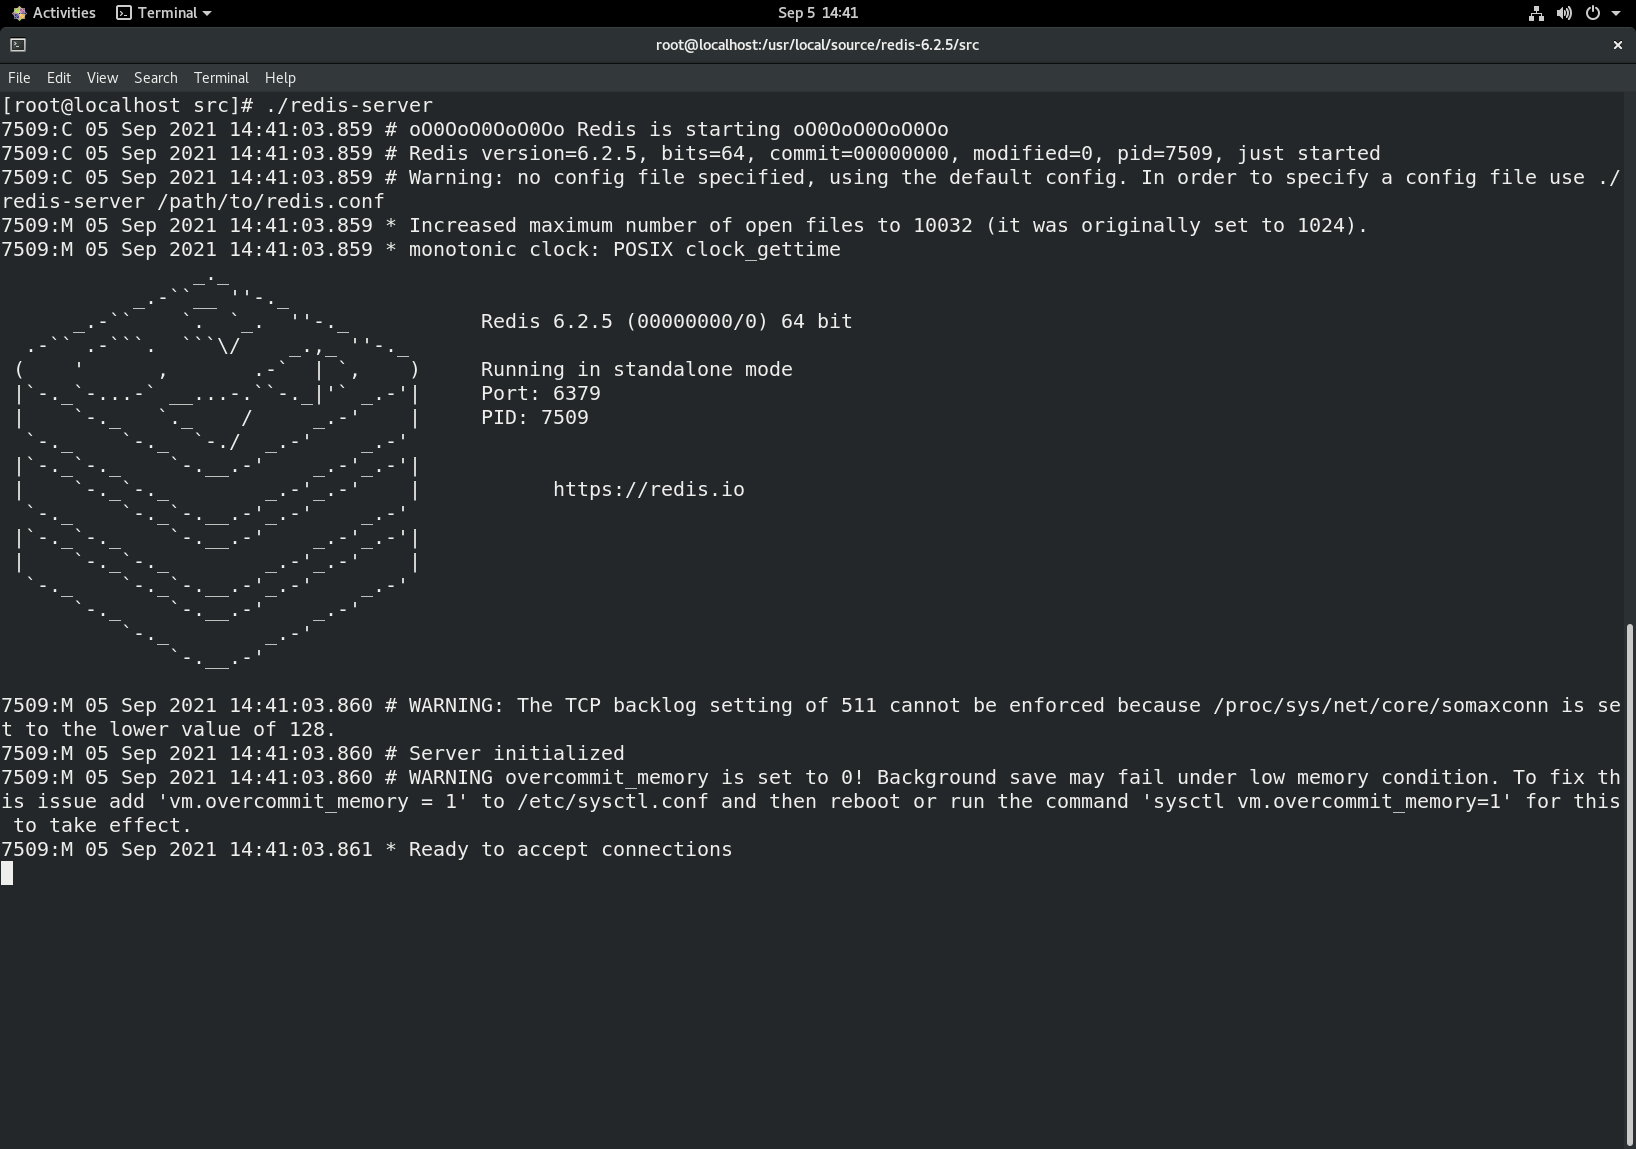Click the terminal window icon in title bar
The width and height of the screenshot is (1636, 1149).
18,45
